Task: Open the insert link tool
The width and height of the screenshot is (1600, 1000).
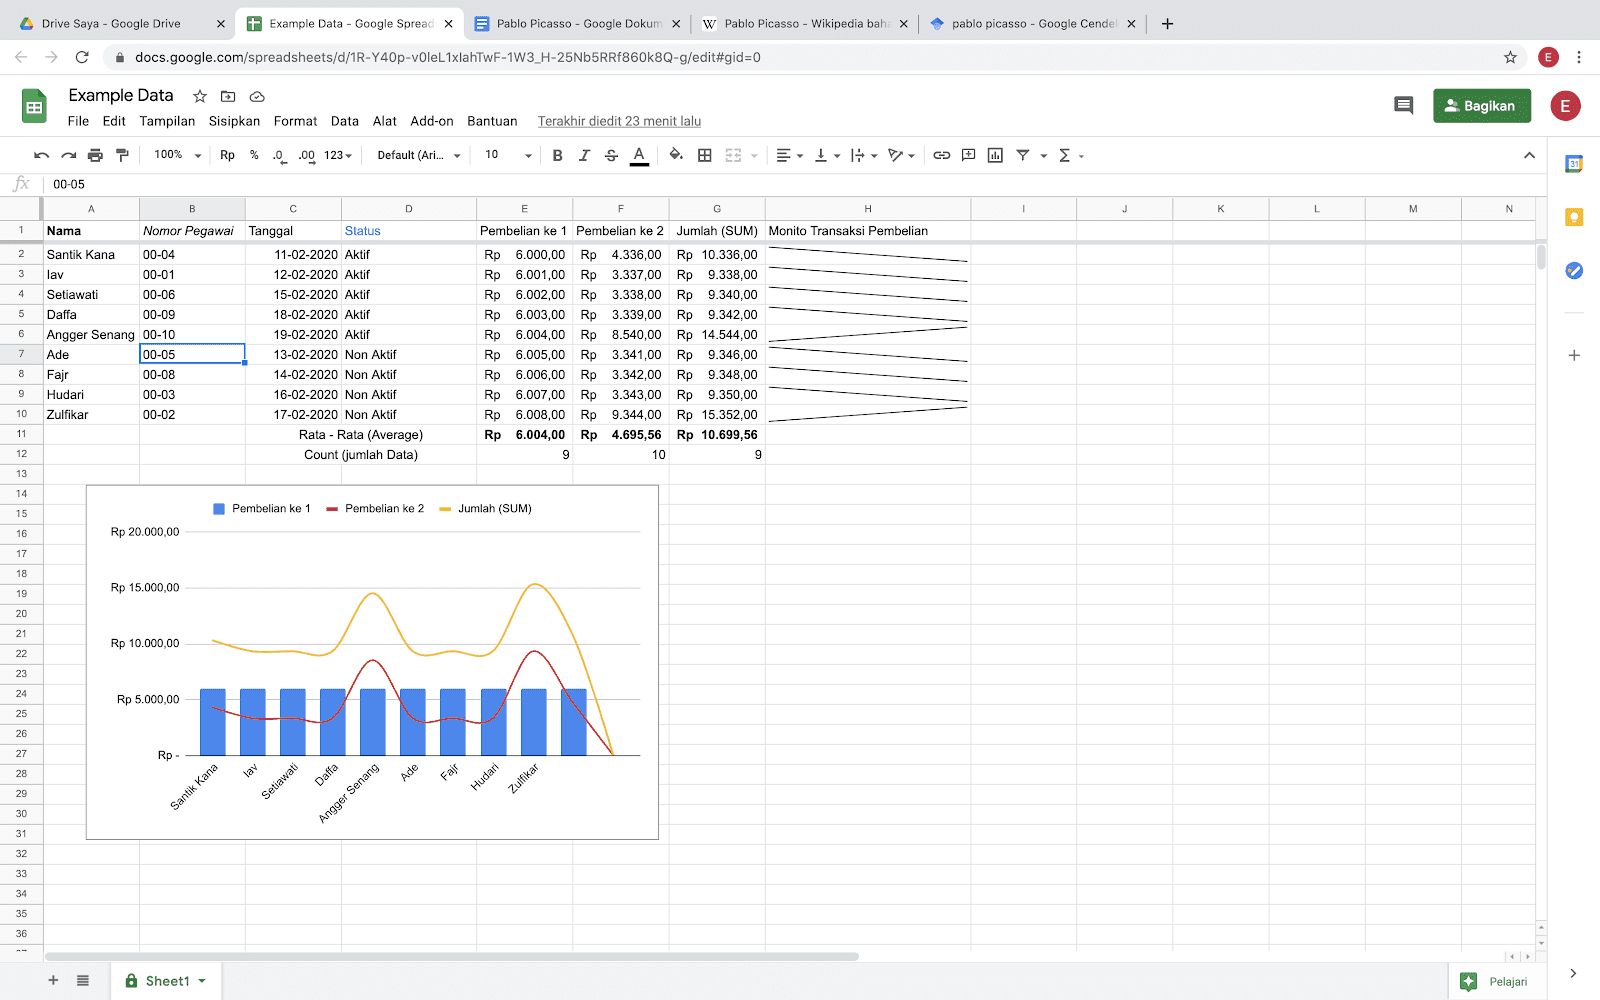Action: (x=941, y=155)
